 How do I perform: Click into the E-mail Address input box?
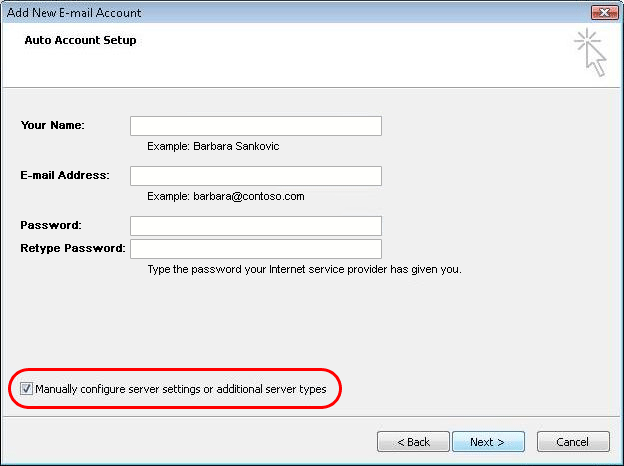pos(255,176)
